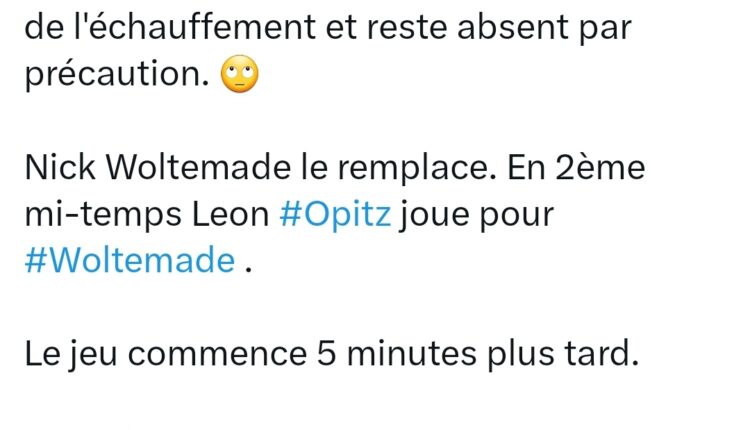Click the word 'mi-temps' in the post
750x430 pixels.
[103, 215]
